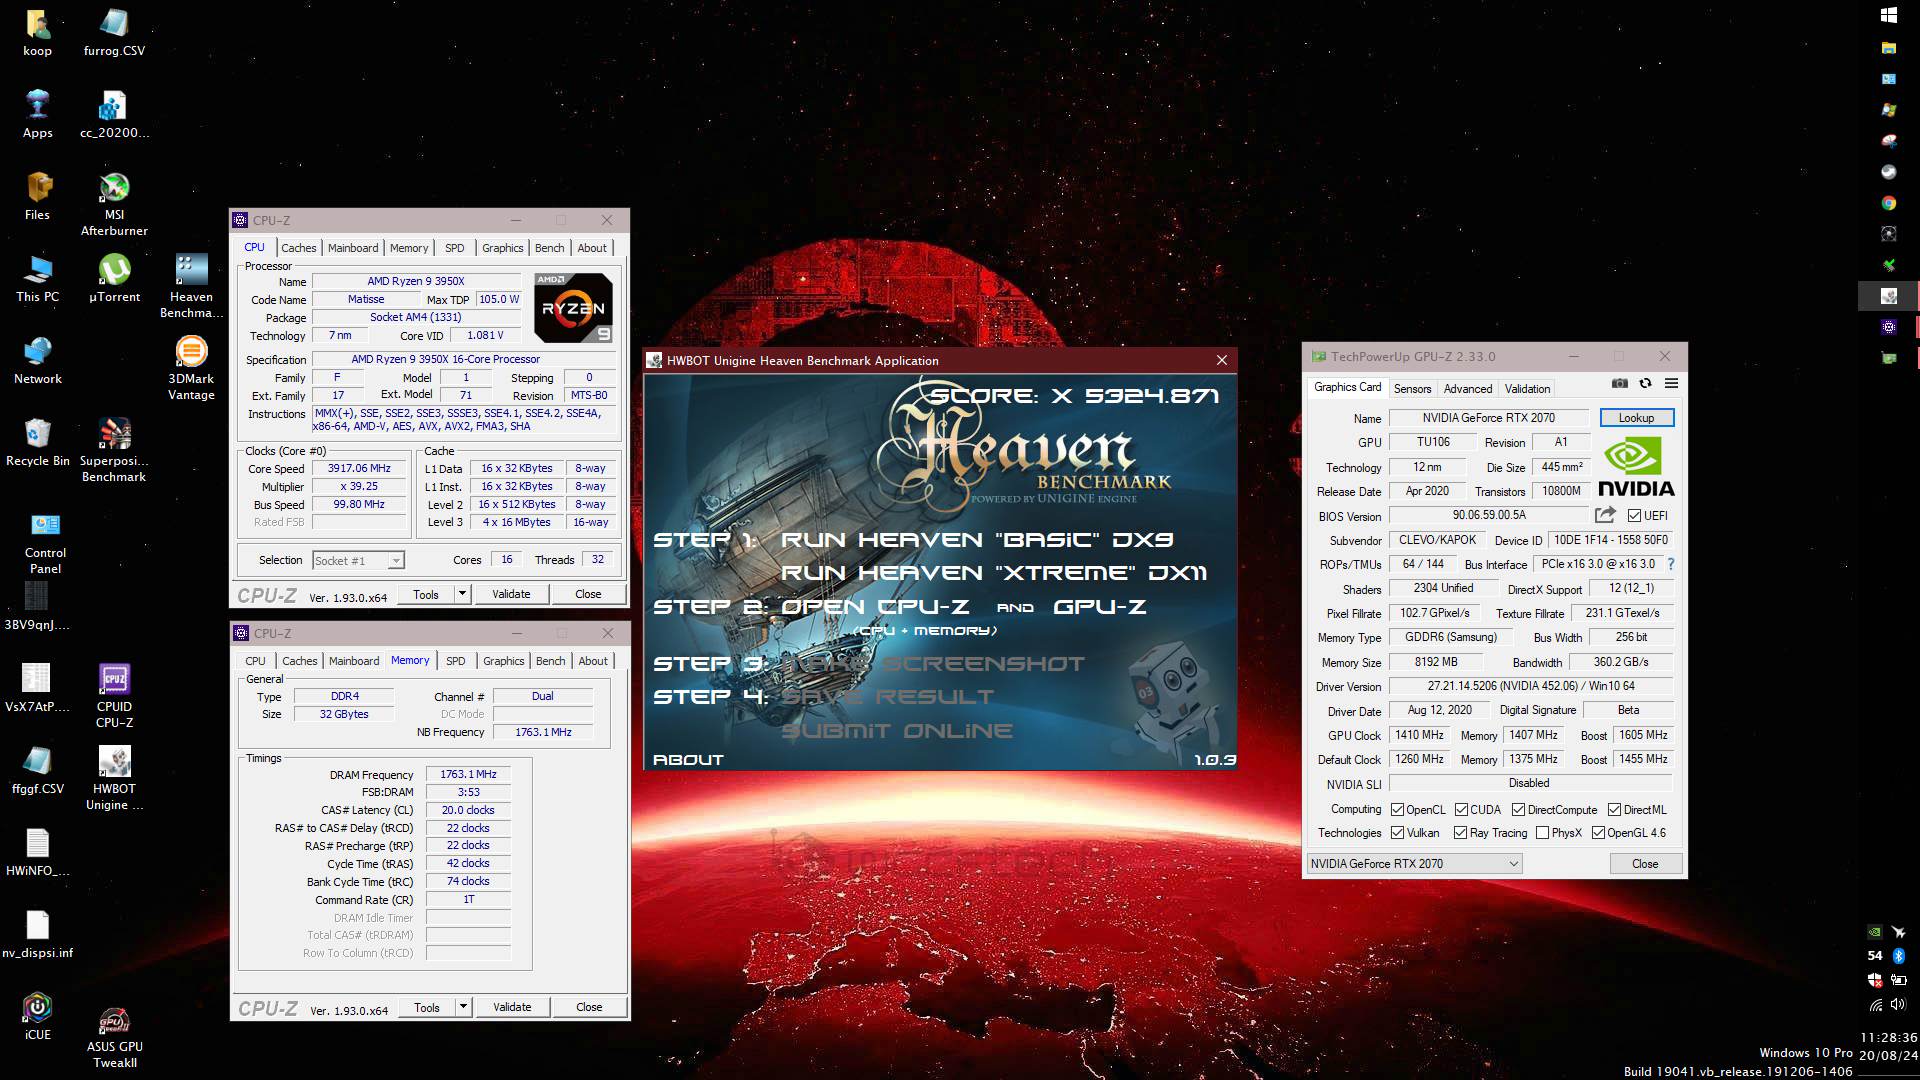
Task: Open Mainboard tab in upper CPU-Z window
Action: click(353, 248)
